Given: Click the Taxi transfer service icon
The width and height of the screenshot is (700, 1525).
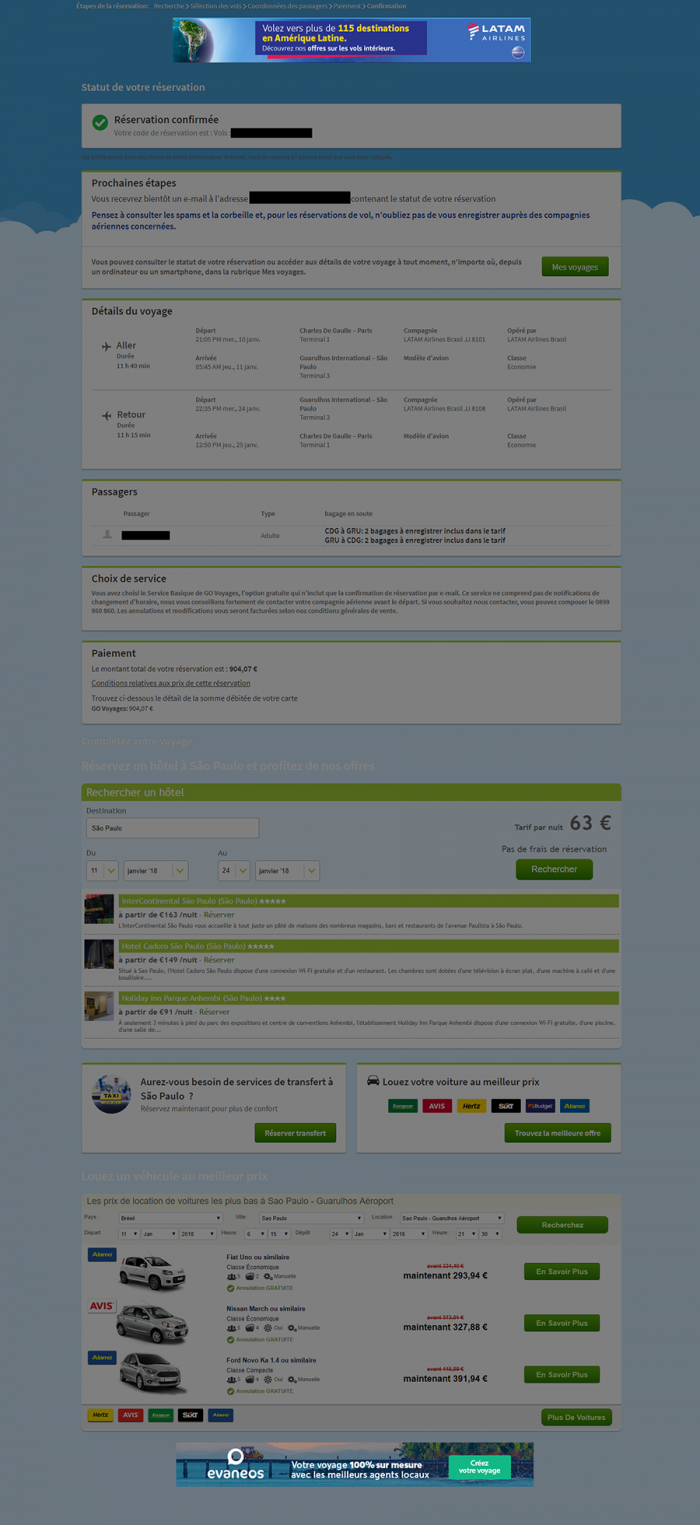Looking at the screenshot, I should click(x=111, y=1094).
